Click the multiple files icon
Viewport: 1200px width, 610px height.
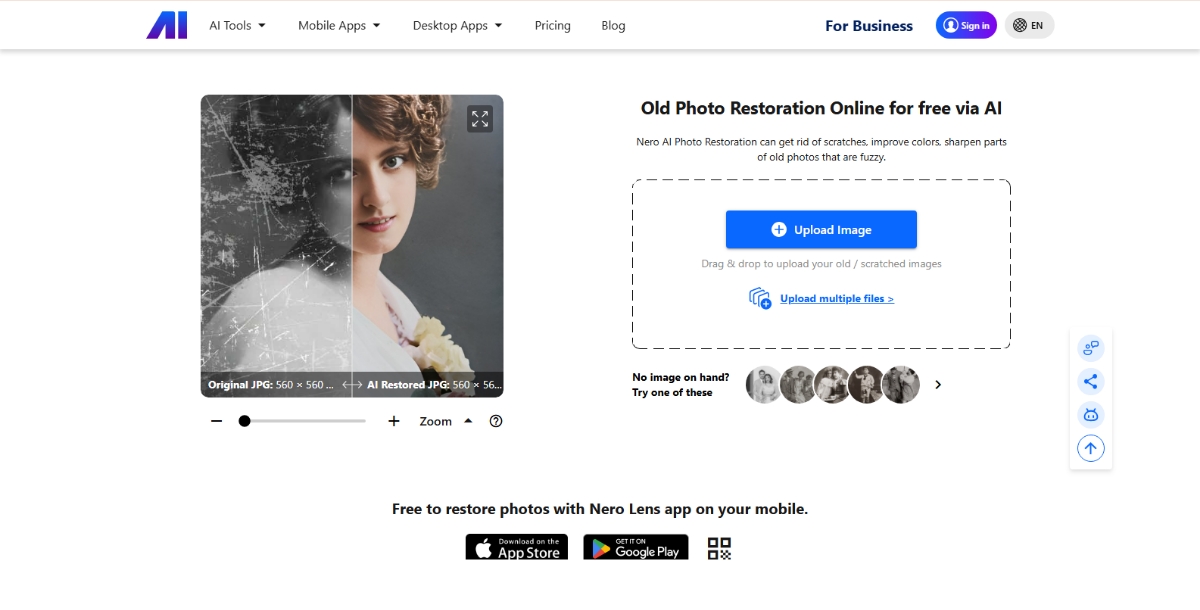pyautogui.click(x=760, y=298)
